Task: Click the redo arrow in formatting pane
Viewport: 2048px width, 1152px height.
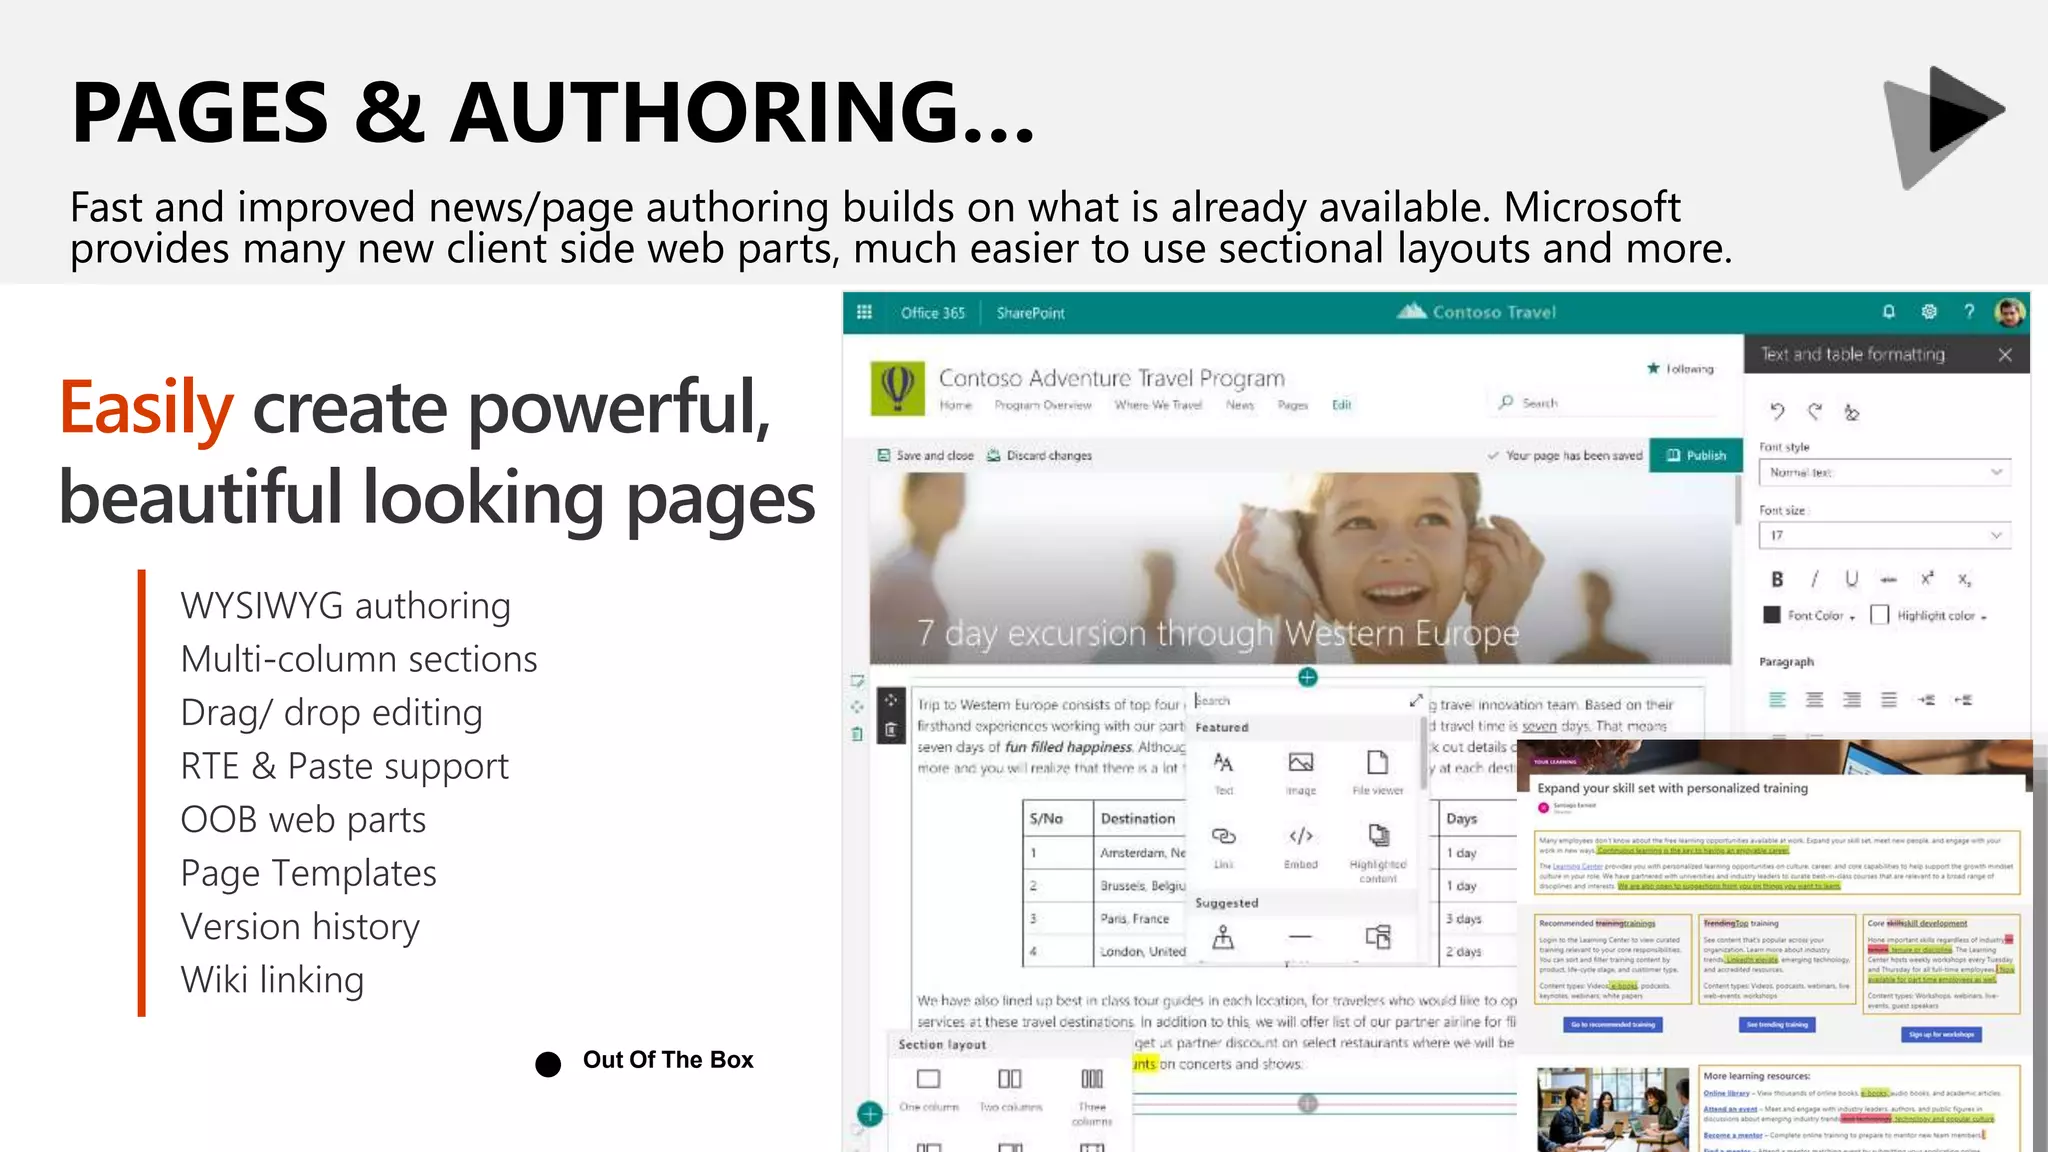Action: coord(1814,411)
